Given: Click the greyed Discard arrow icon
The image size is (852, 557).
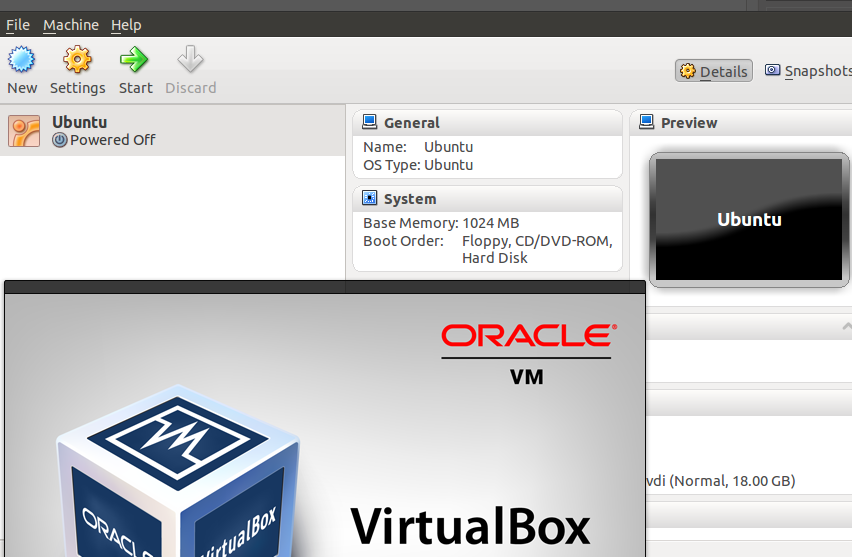Looking at the screenshot, I should pyautogui.click(x=190, y=59).
